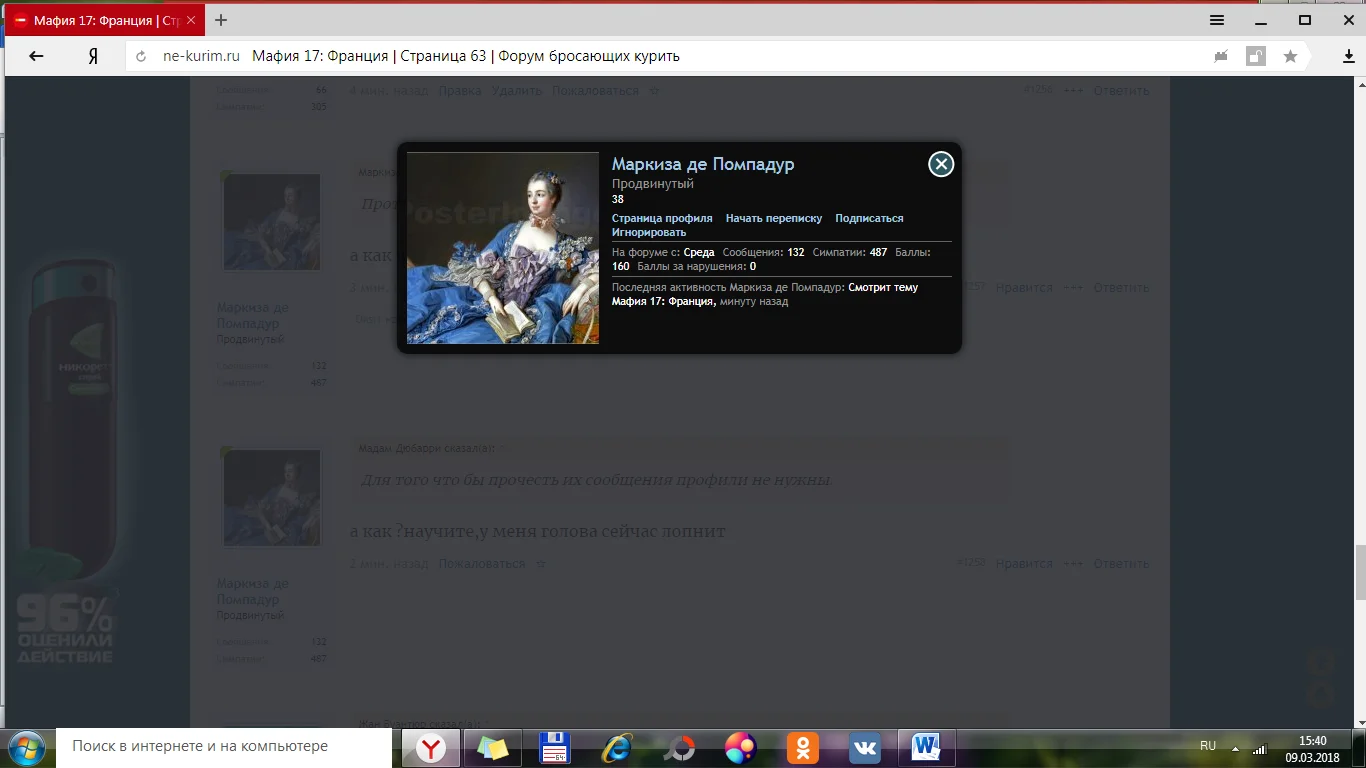The height and width of the screenshot is (768, 1366).
Task: Bookmark this page with the star icon
Action: pos(1290,56)
